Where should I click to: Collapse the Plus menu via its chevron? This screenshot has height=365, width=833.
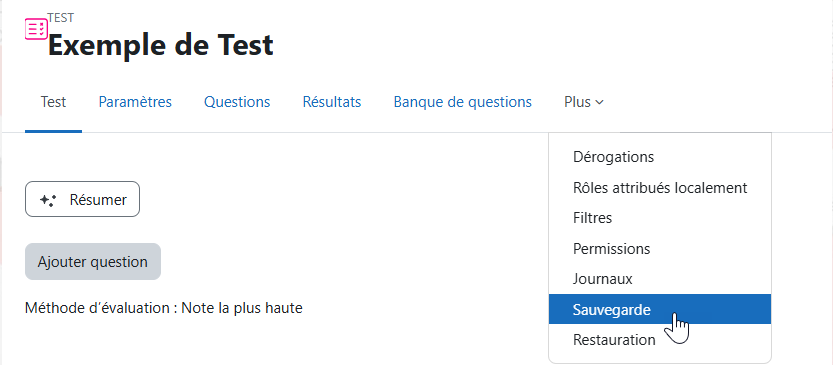pyautogui.click(x=599, y=102)
